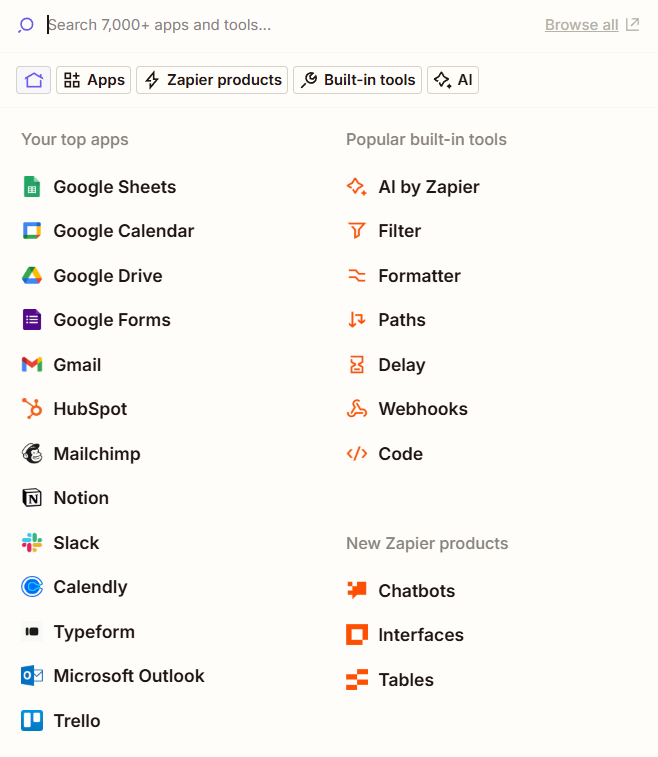
Task: Click the Delay hourglass icon
Action: click(357, 364)
